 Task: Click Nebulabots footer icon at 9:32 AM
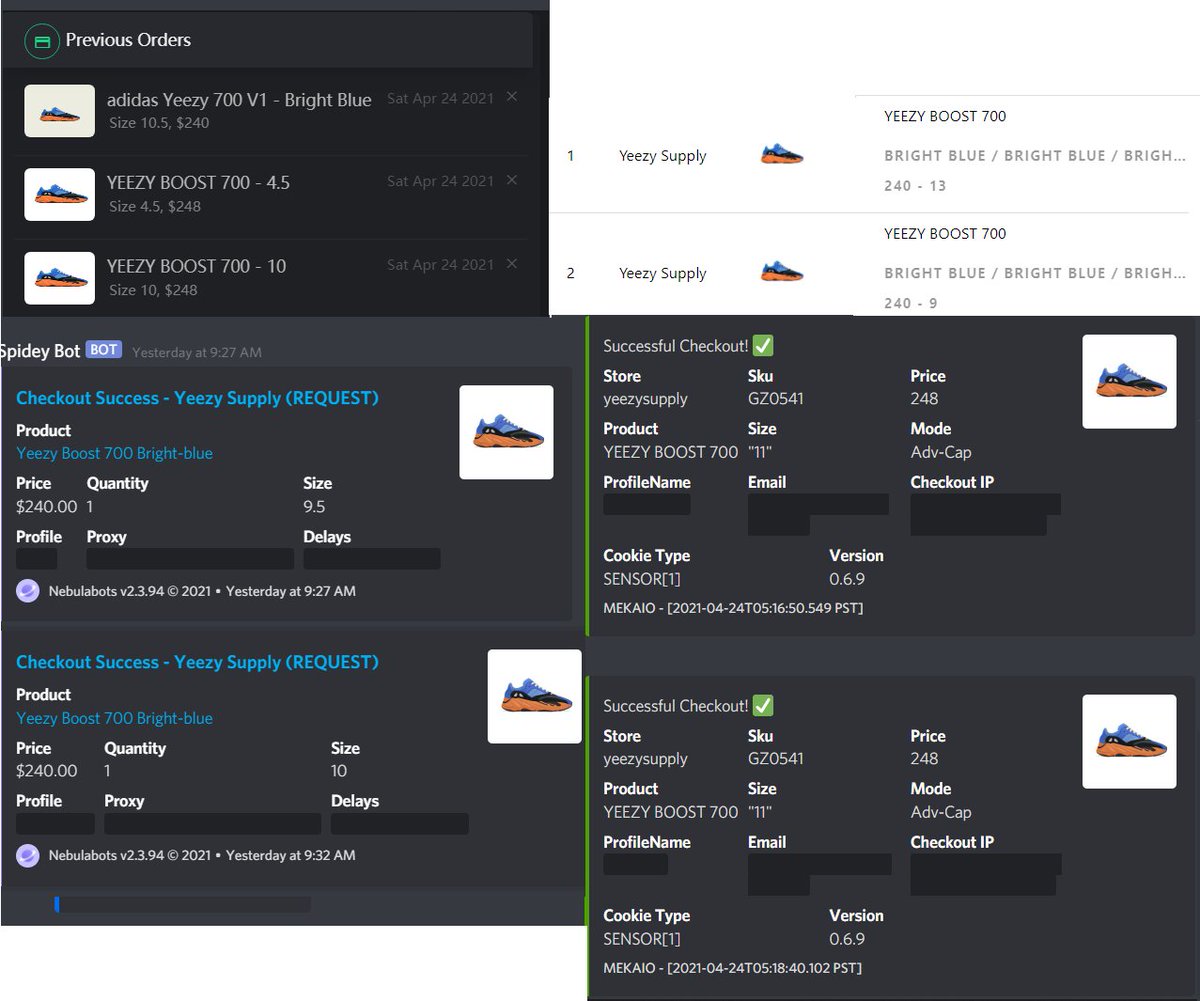point(28,855)
